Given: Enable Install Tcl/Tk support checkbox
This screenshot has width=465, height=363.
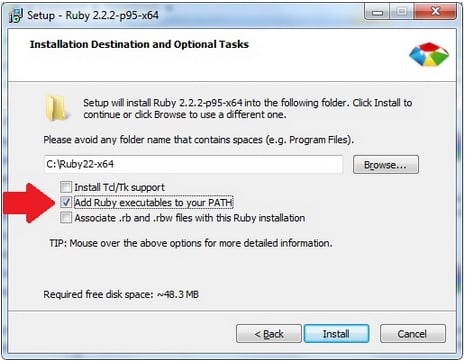Looking at the screenshot, I should (66, 187).
